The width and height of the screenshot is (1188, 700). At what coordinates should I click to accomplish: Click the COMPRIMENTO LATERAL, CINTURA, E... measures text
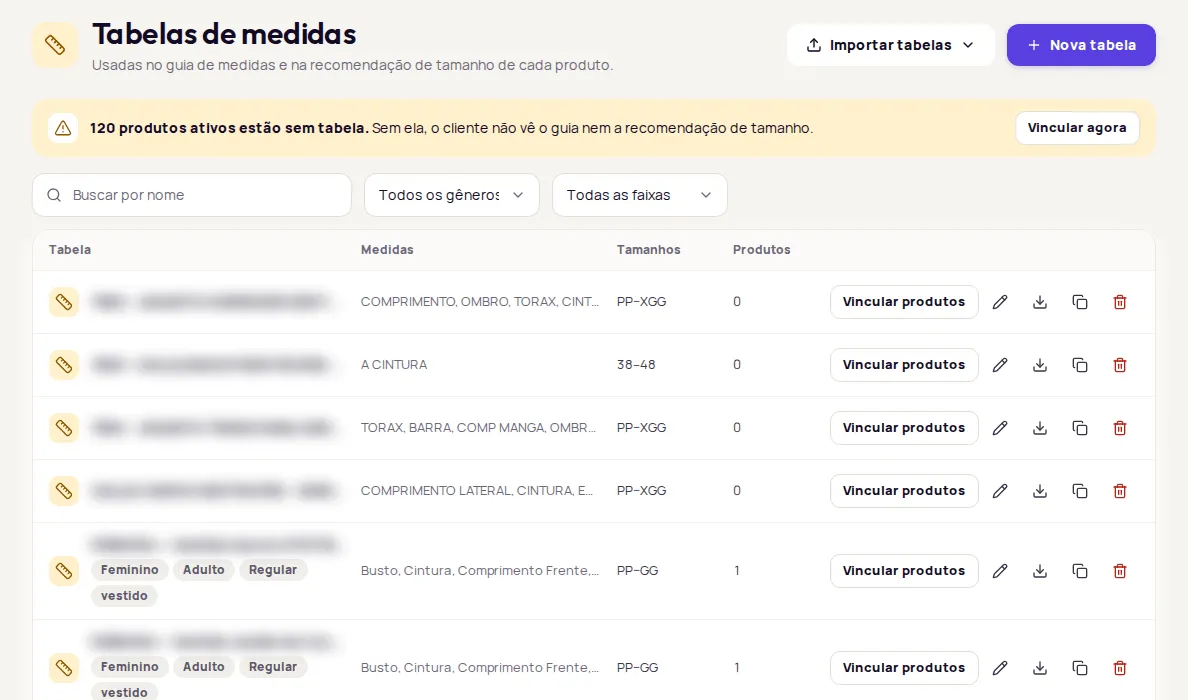coord(477,490)
